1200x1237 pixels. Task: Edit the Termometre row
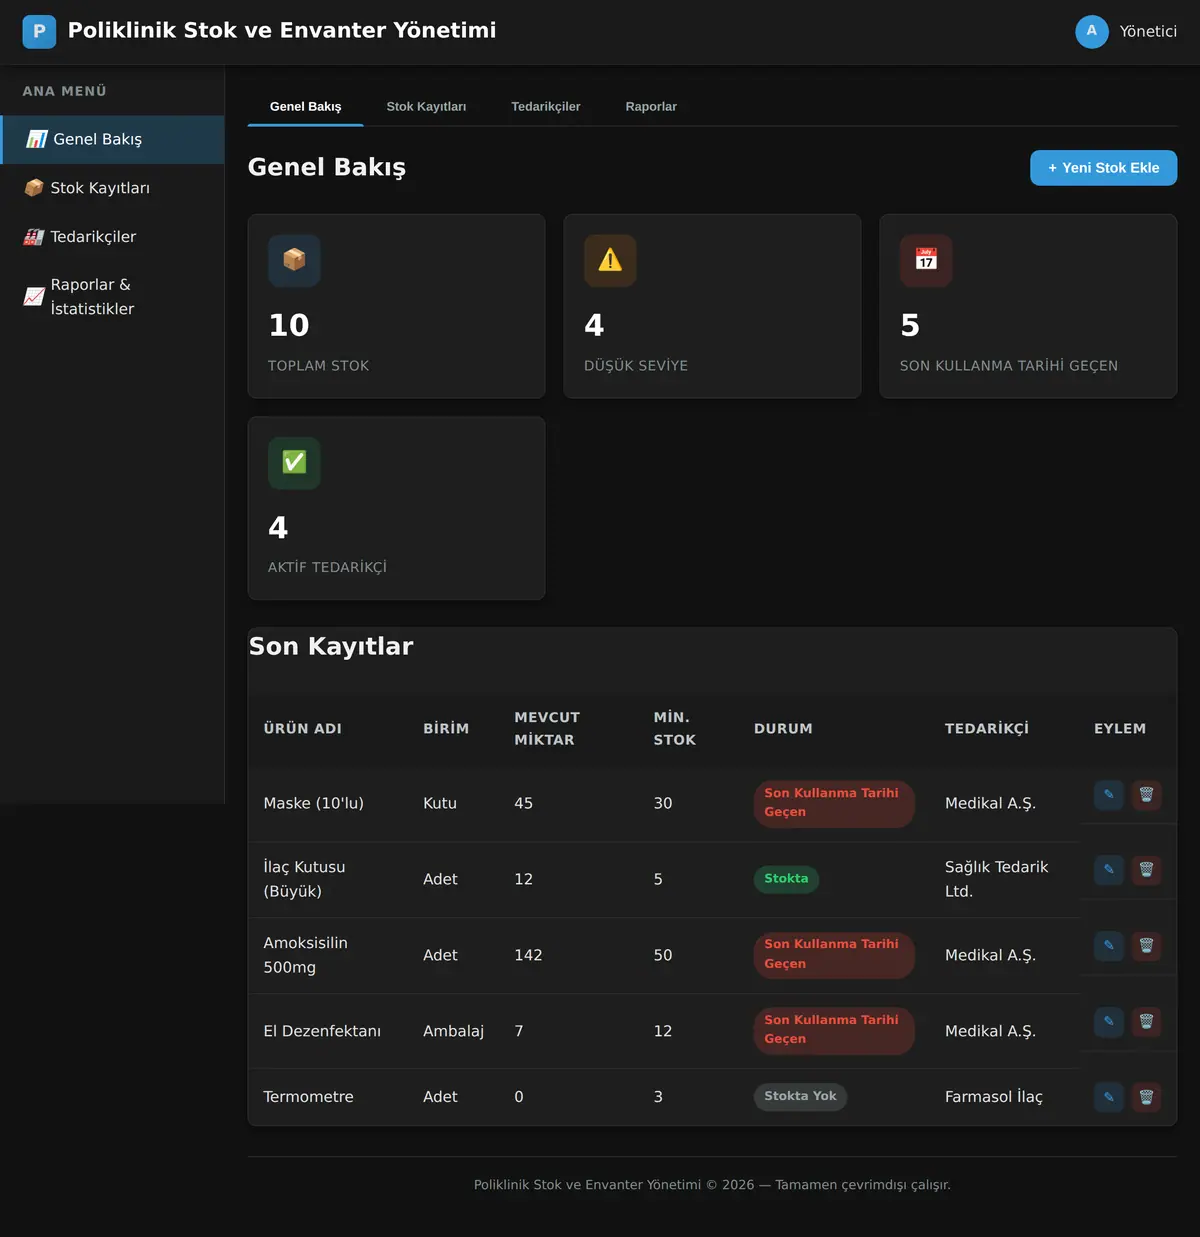click(x=1109, y=1097)
